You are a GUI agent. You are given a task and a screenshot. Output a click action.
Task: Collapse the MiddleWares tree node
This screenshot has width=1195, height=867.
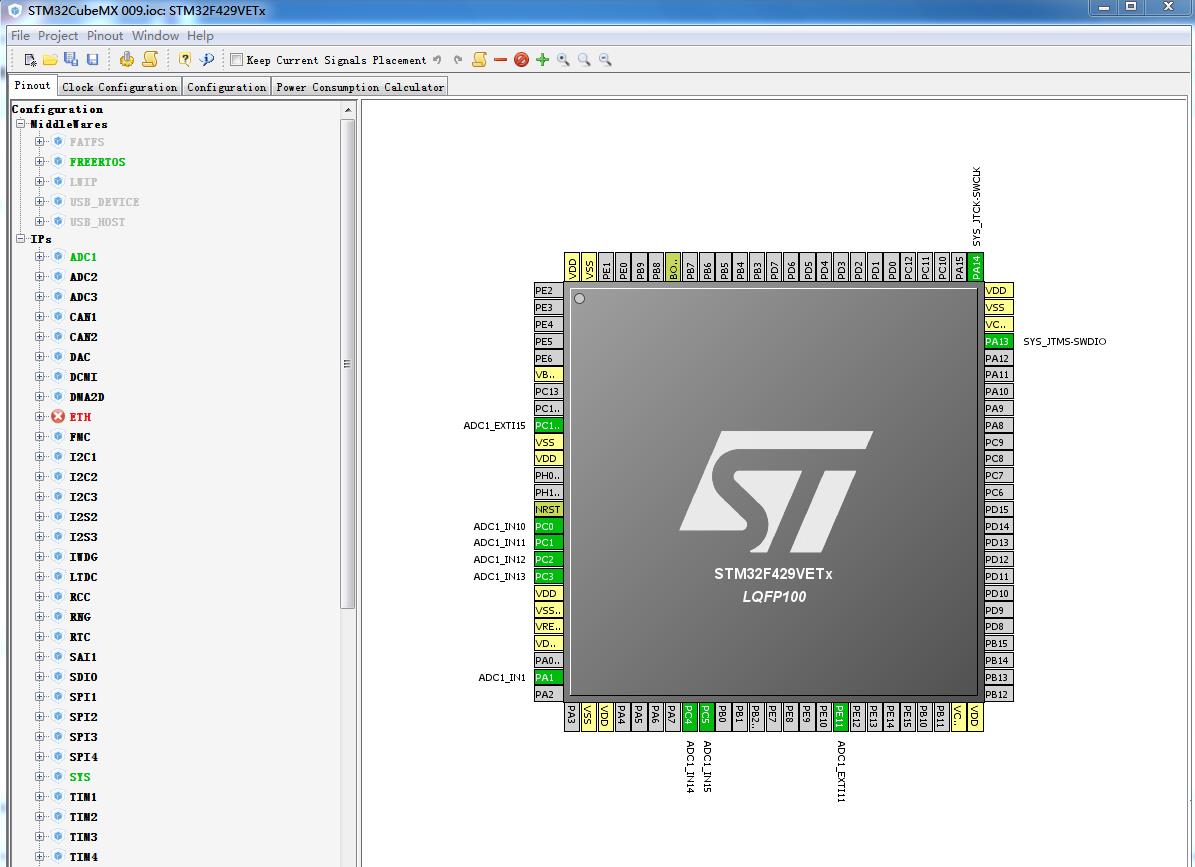point(21,123)
